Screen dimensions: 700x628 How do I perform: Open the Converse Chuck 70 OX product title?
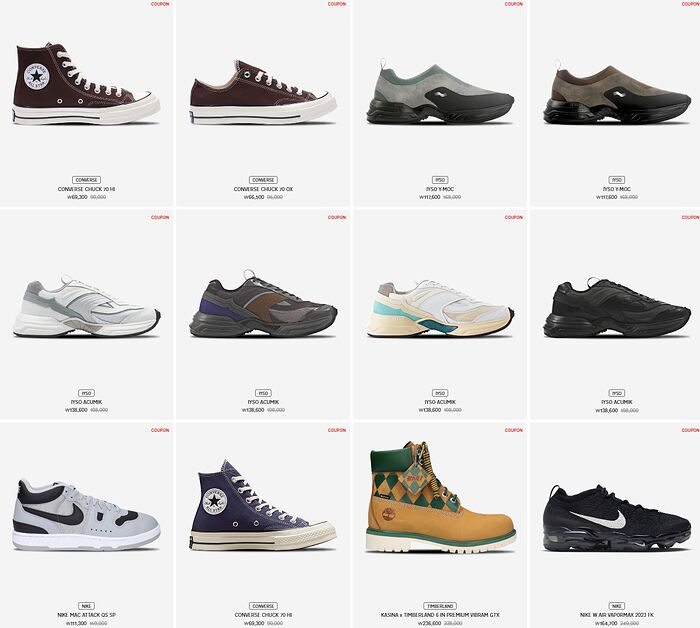pos(263,189)
